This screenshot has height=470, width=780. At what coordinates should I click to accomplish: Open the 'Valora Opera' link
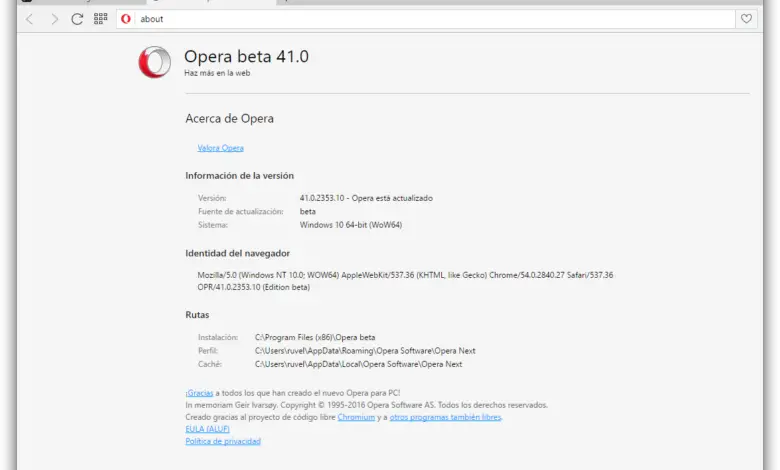point(220,148)
